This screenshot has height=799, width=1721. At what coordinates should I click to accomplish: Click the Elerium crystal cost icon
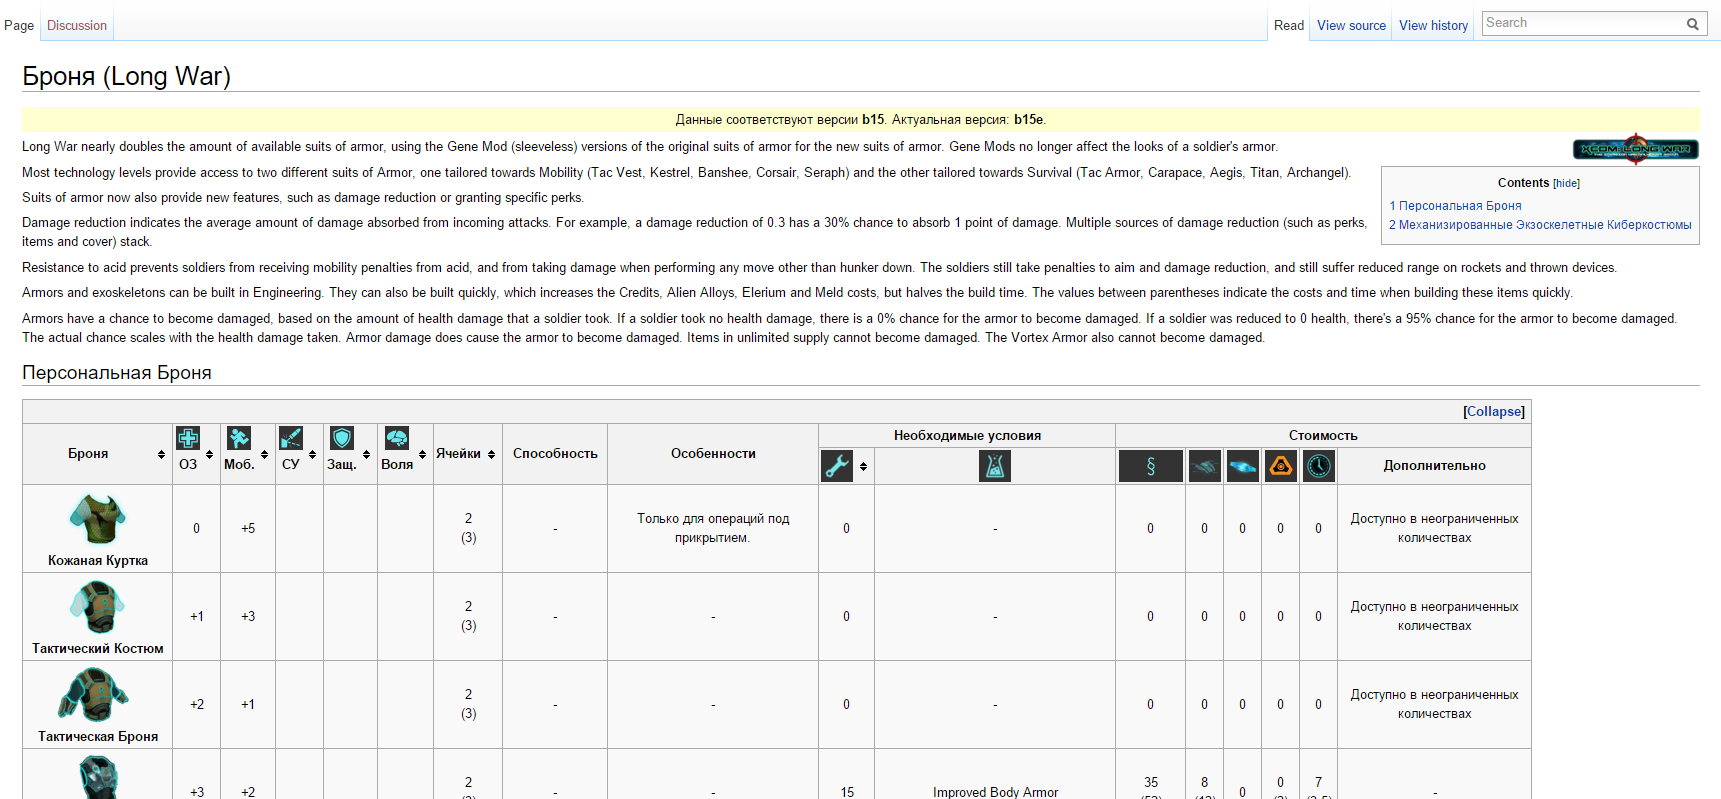(x=1243, y=466)
